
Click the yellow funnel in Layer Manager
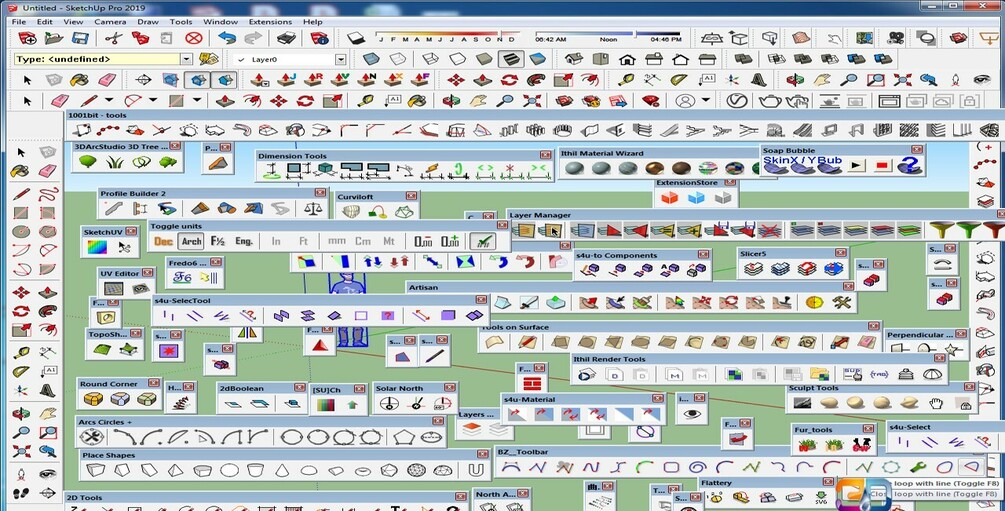click(x=942, y=230)
